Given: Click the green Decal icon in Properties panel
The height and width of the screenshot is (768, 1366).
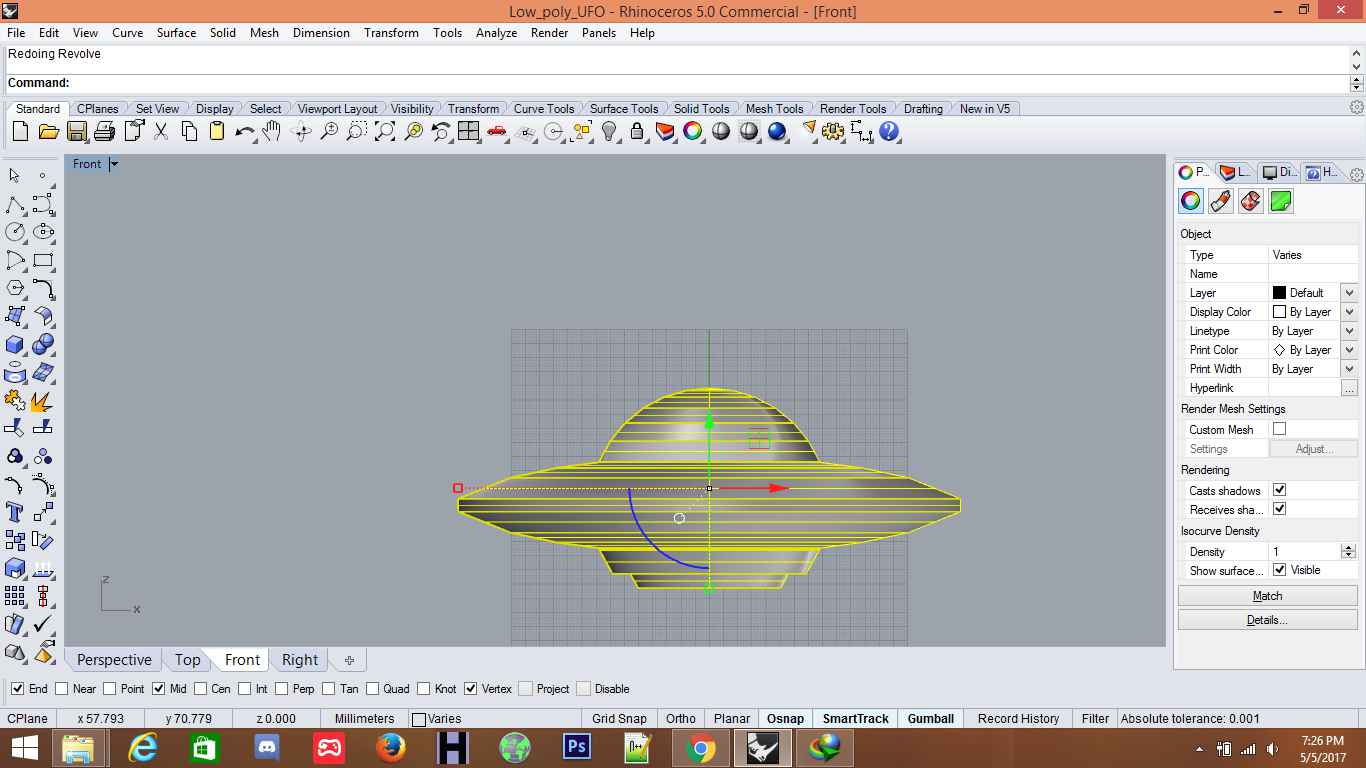Looking at the screenshot, I should click(1281, 201).
